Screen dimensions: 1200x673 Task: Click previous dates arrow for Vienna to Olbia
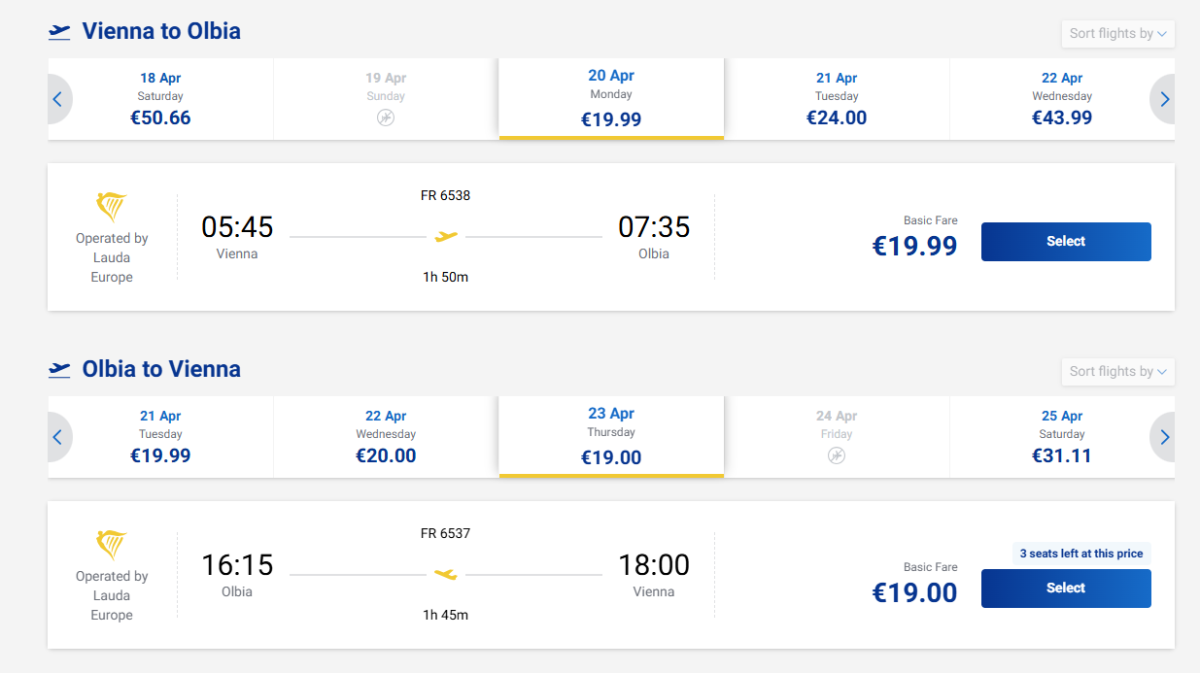58,99
